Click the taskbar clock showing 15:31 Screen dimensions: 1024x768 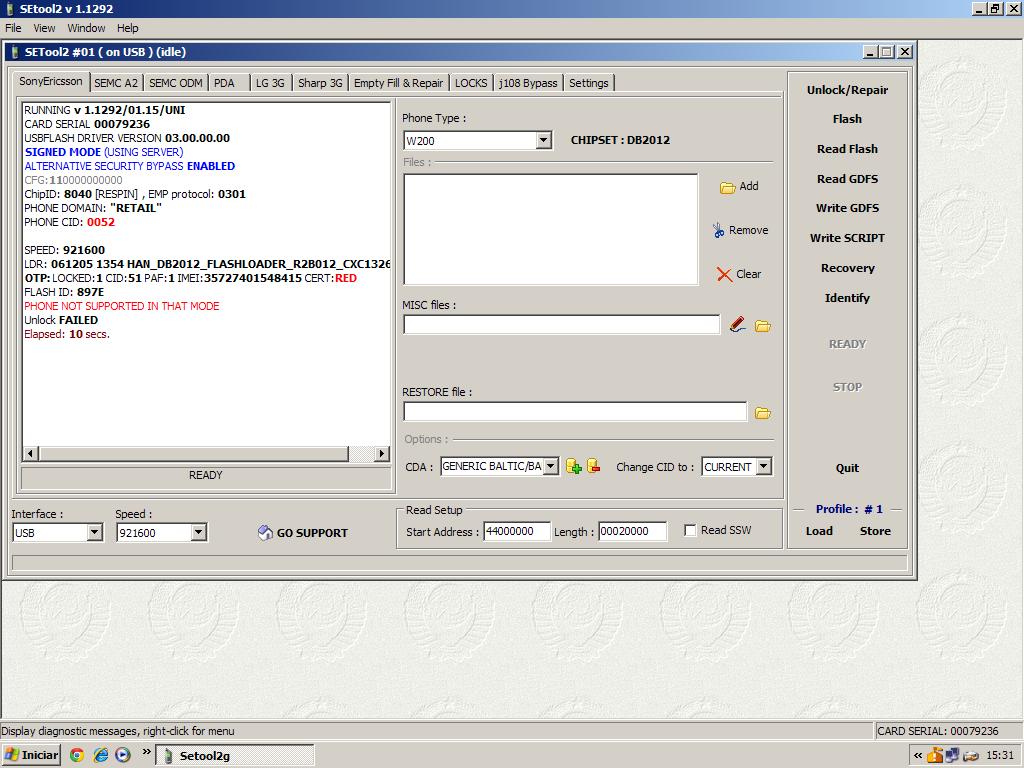click(999, 756)
